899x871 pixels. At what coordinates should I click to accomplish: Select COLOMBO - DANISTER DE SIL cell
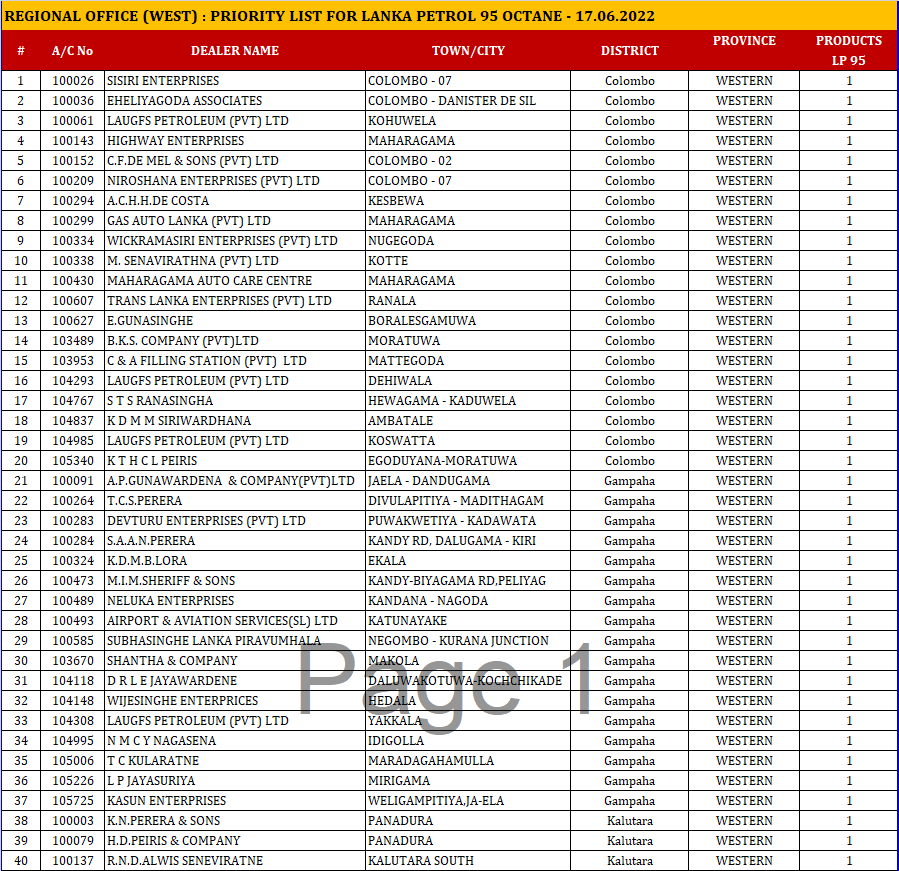coord(468,101)
